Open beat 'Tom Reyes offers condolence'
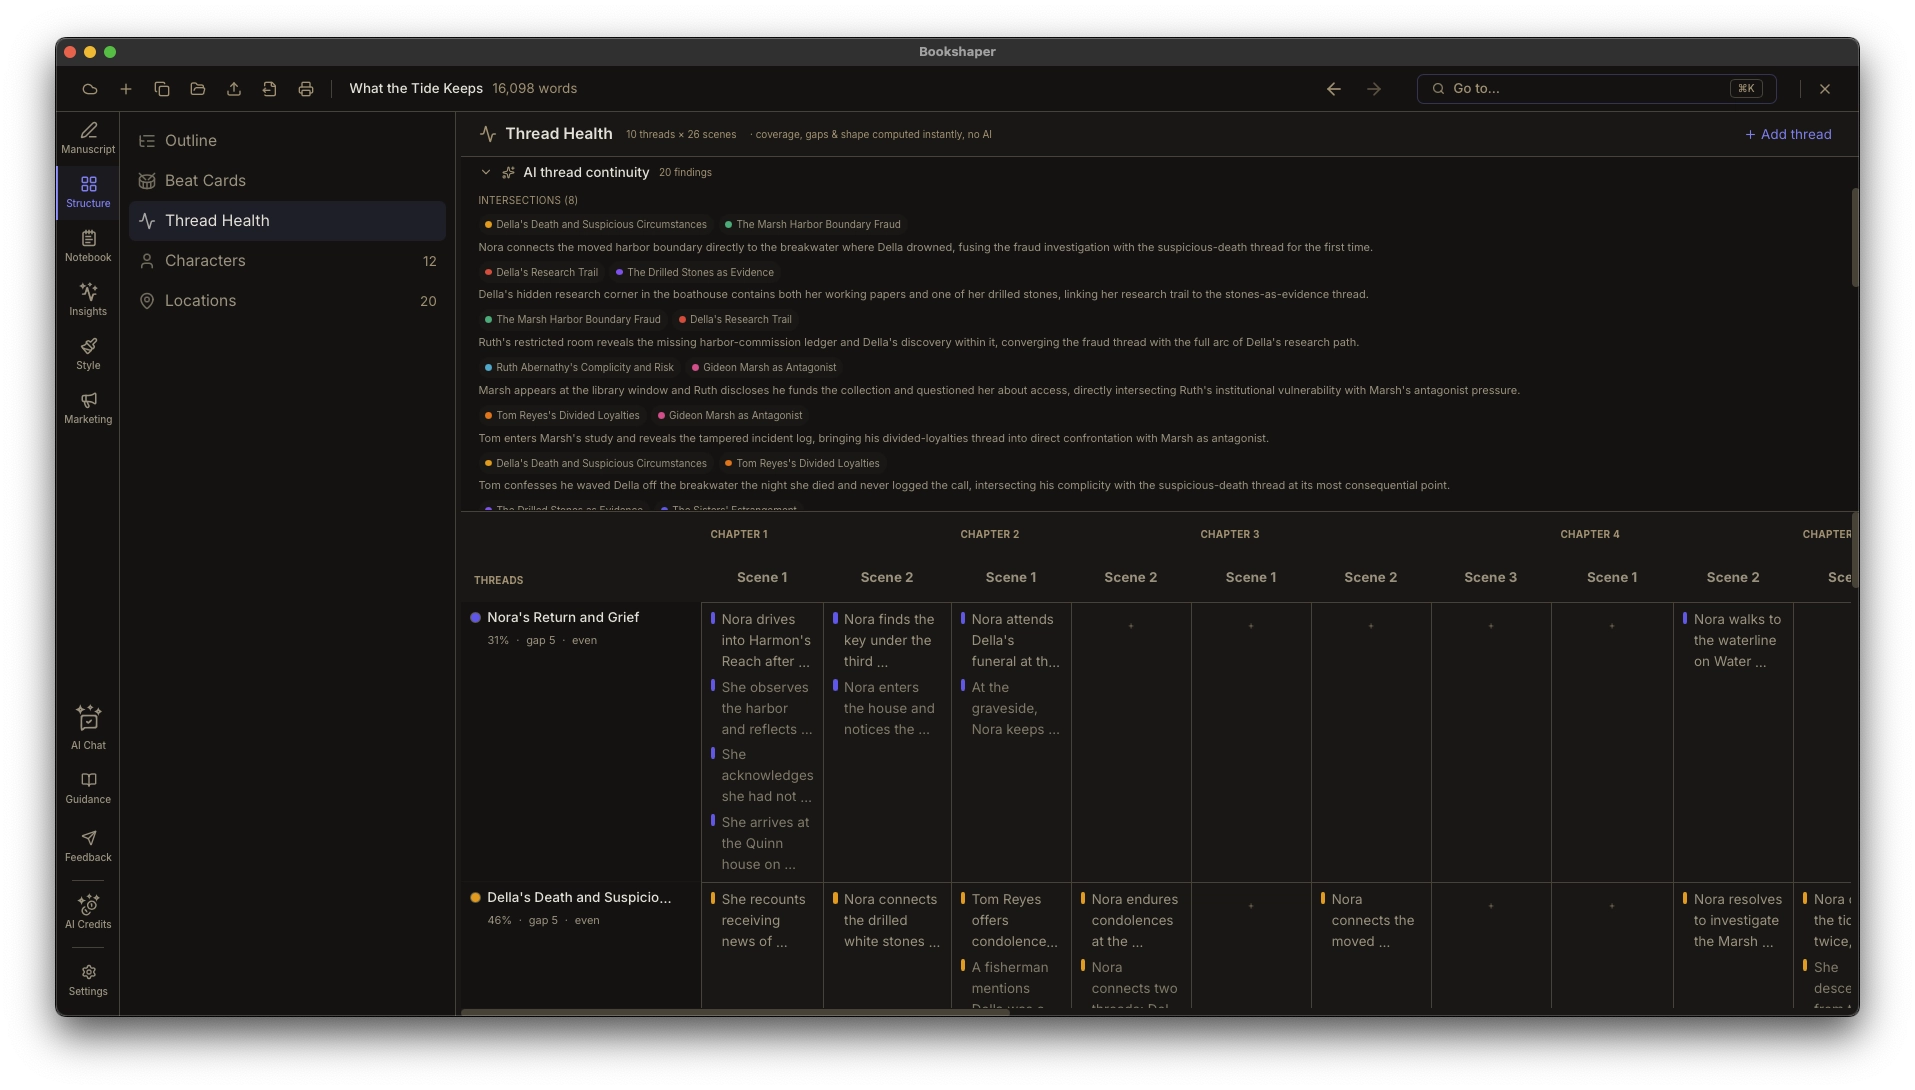The image size is (1915, 1090). click(1011, 921)
